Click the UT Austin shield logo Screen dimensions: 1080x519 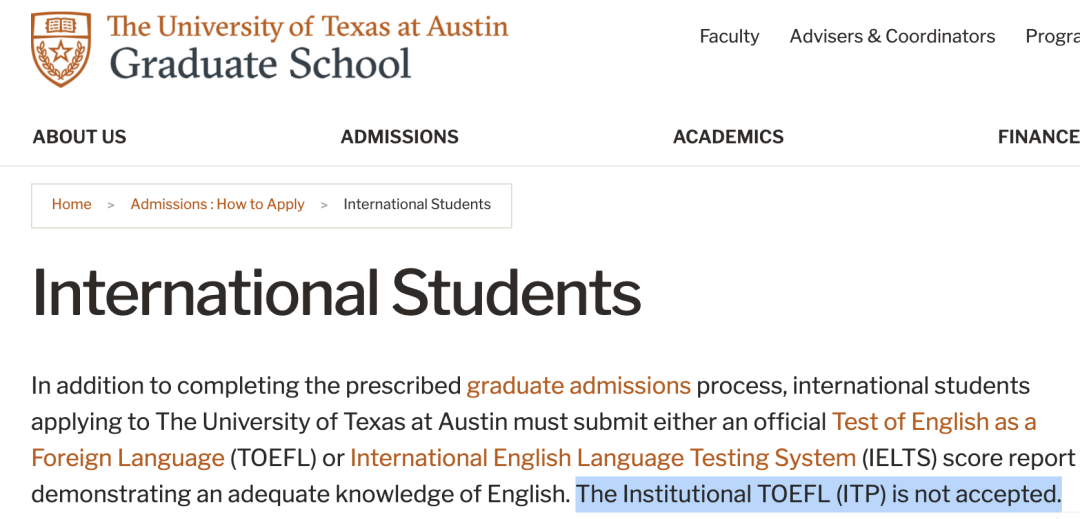coord(61,49)
